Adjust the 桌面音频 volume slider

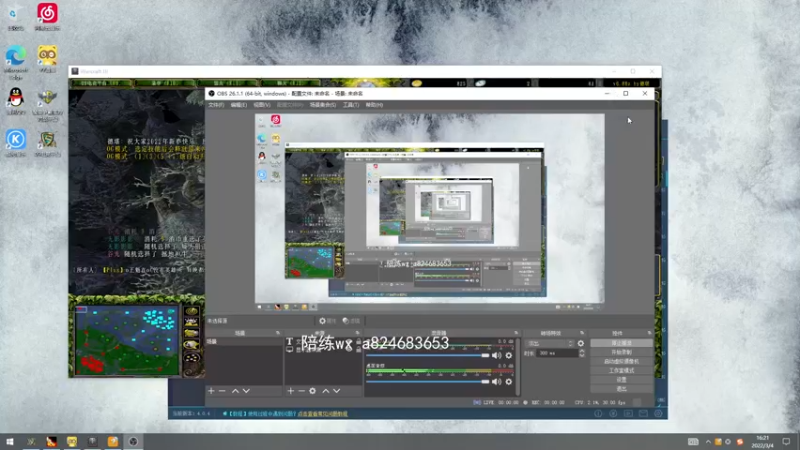point(428,382)
